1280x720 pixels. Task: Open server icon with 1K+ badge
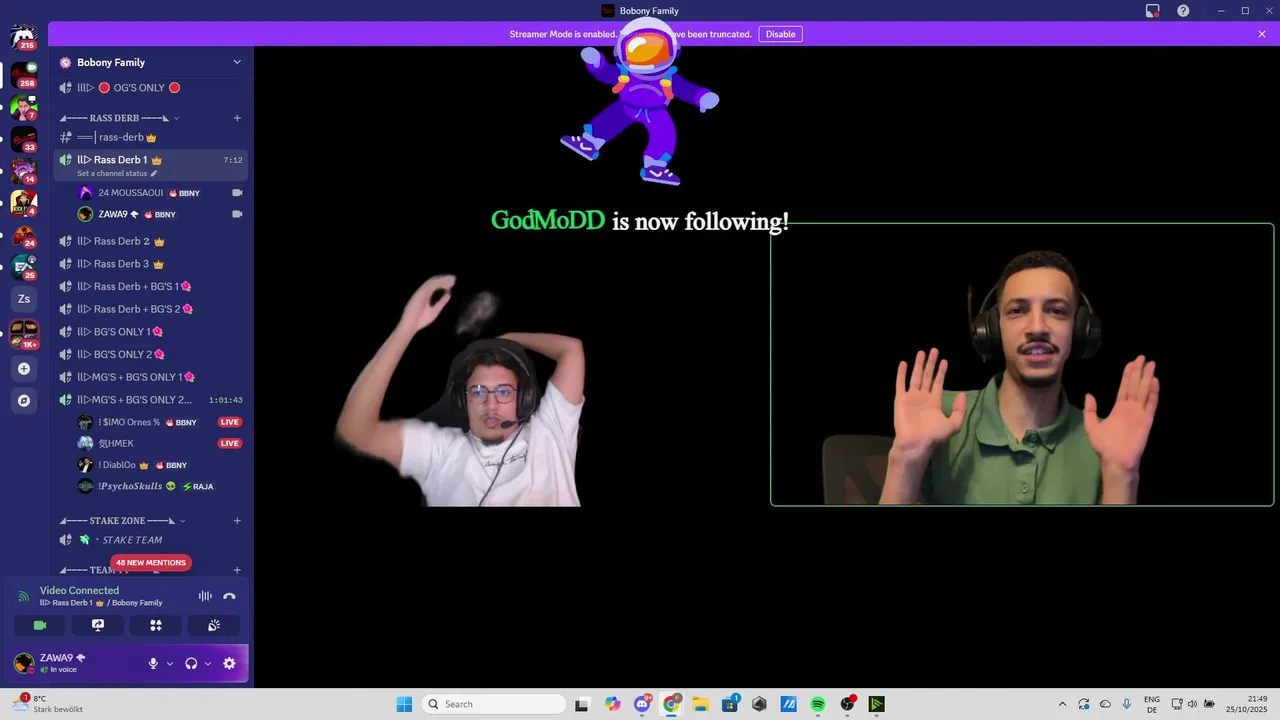(24, 333)
